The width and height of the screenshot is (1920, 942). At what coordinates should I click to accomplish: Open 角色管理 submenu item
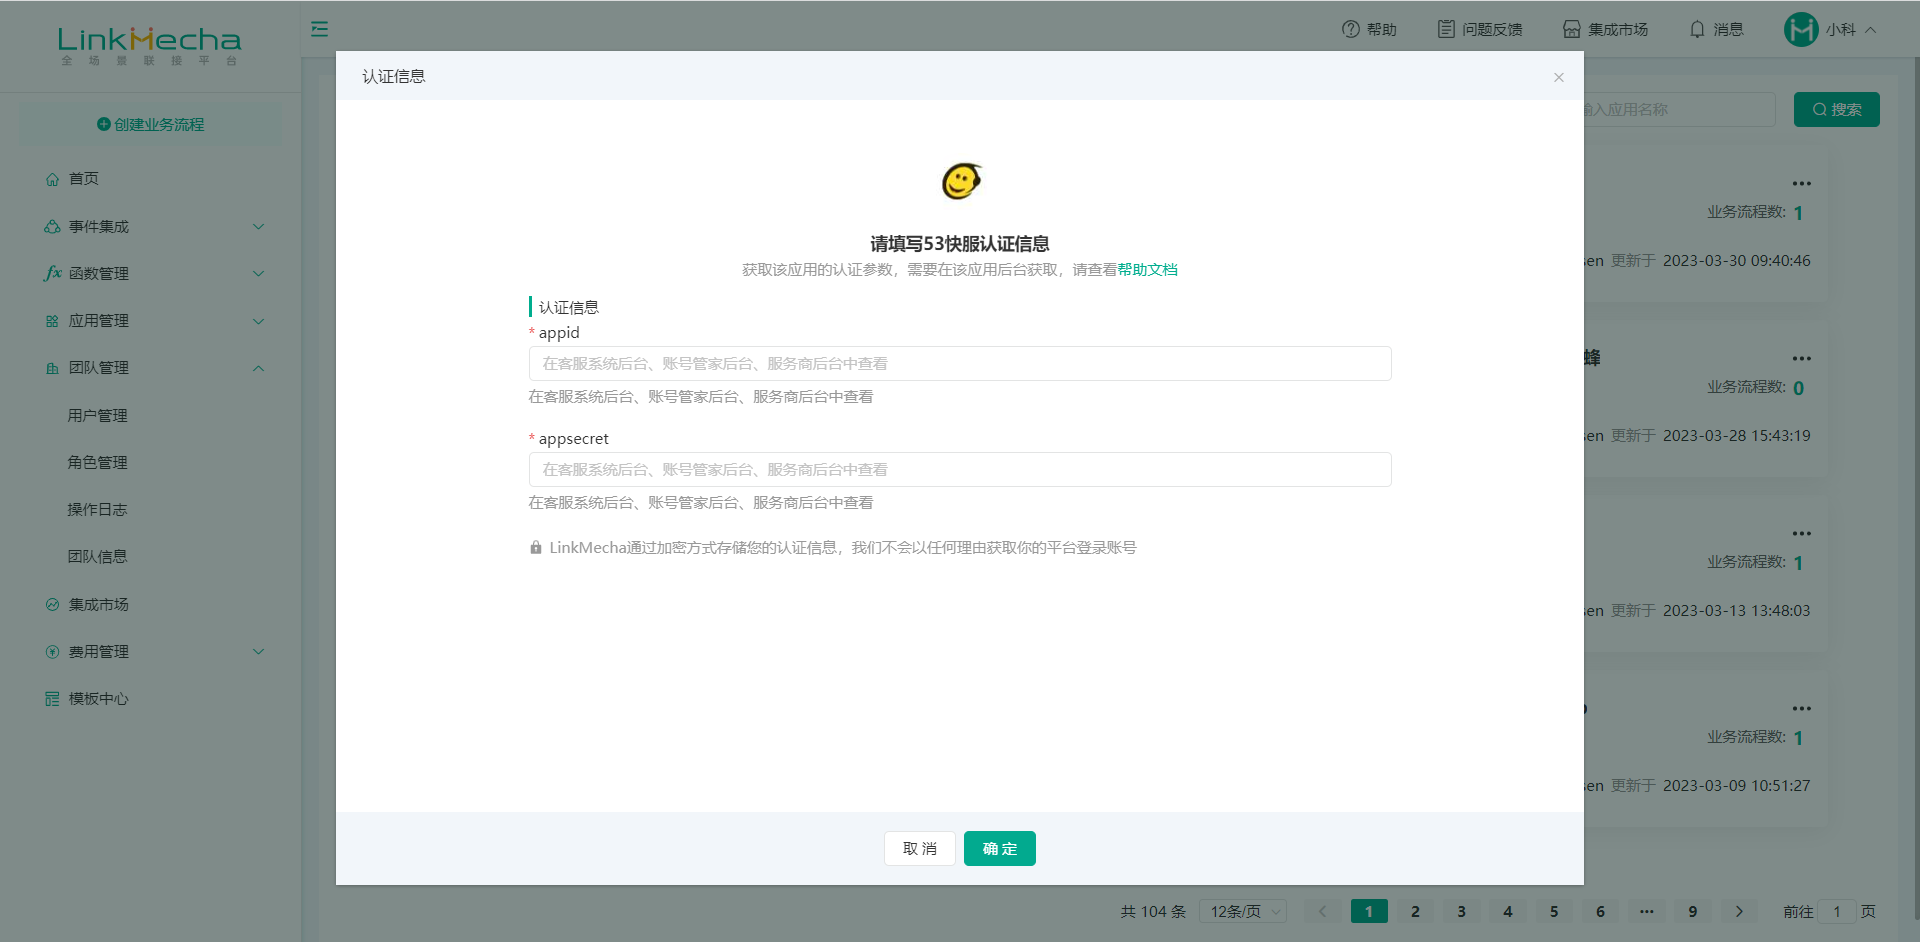pyautogui.click(x=98, y=463)
